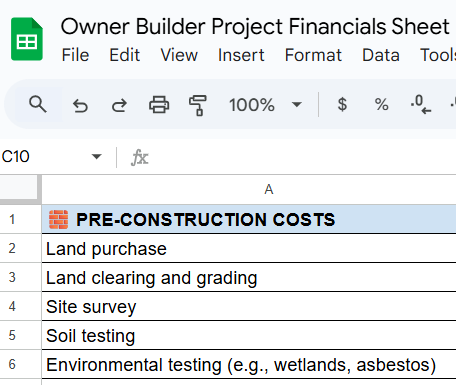This screenshot has width=456, height=385.
Task: Select the Land purchase cell
Action: [249, 248]
